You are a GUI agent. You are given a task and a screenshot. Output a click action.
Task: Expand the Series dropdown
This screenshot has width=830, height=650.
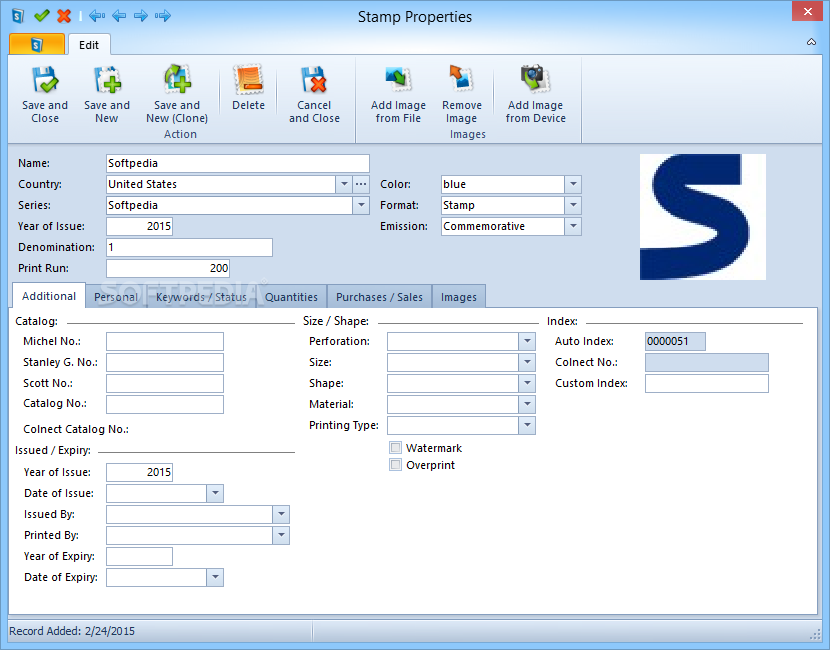(361, 205)
